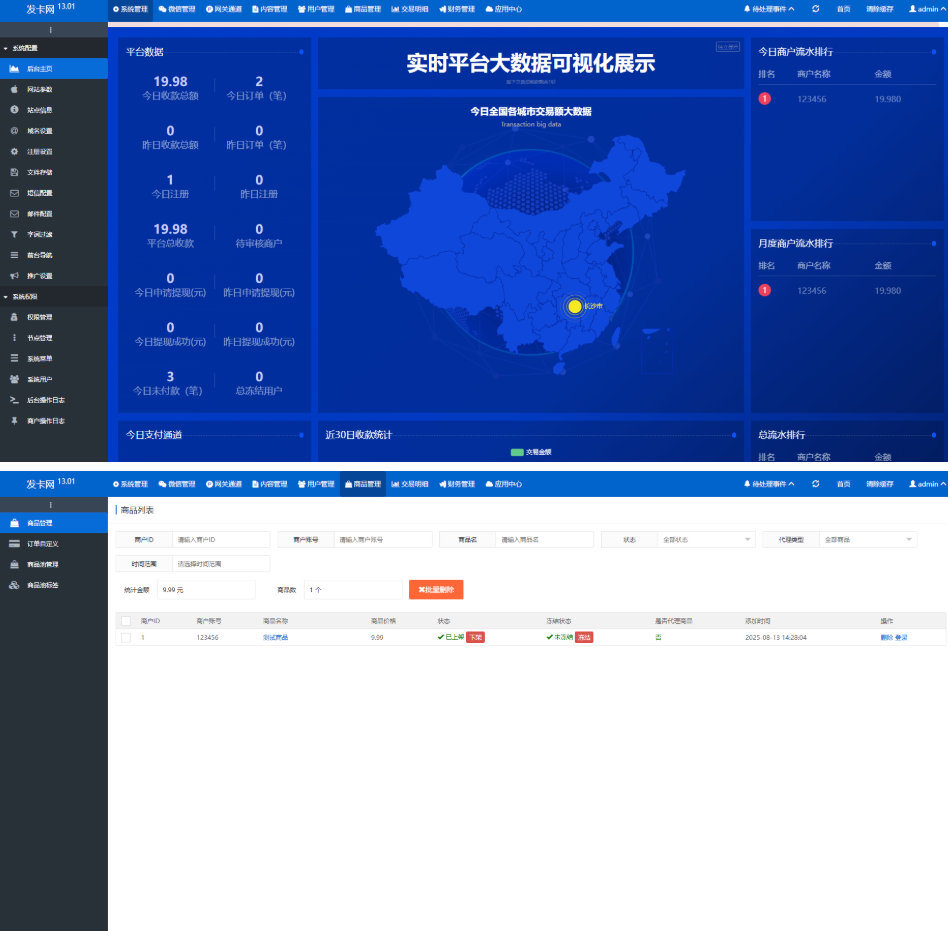Select the 注册设置 gear icon
This screenshot has width=948, height=931.
click(x=14, y=151)
